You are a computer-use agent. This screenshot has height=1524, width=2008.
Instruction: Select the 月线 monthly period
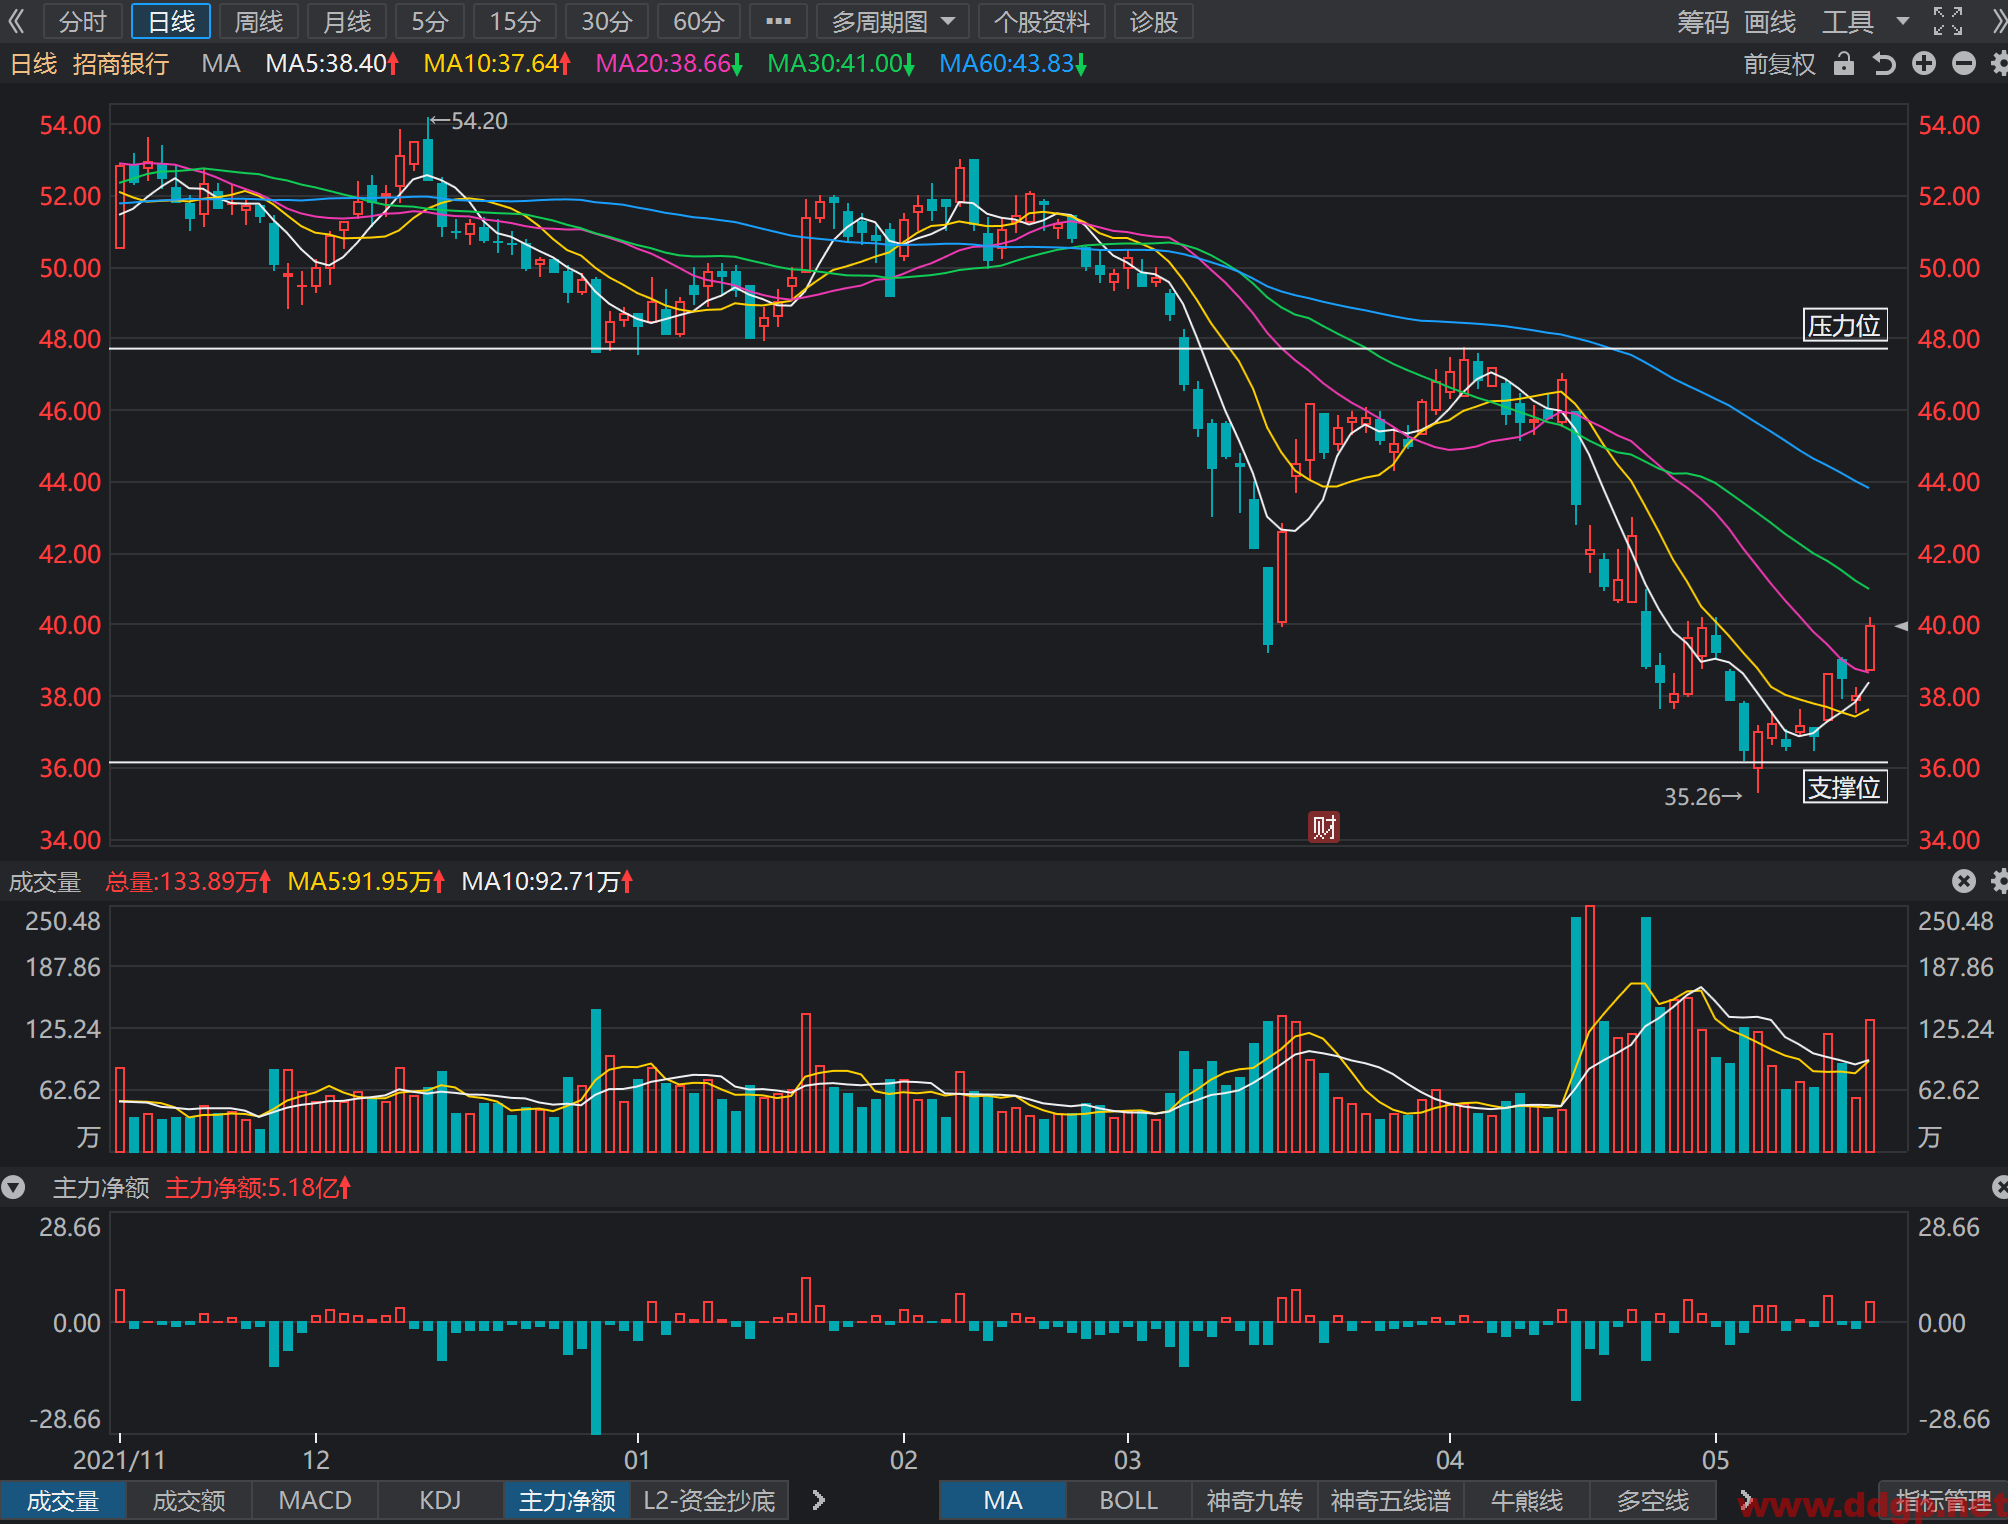click(x=346, y=21)
